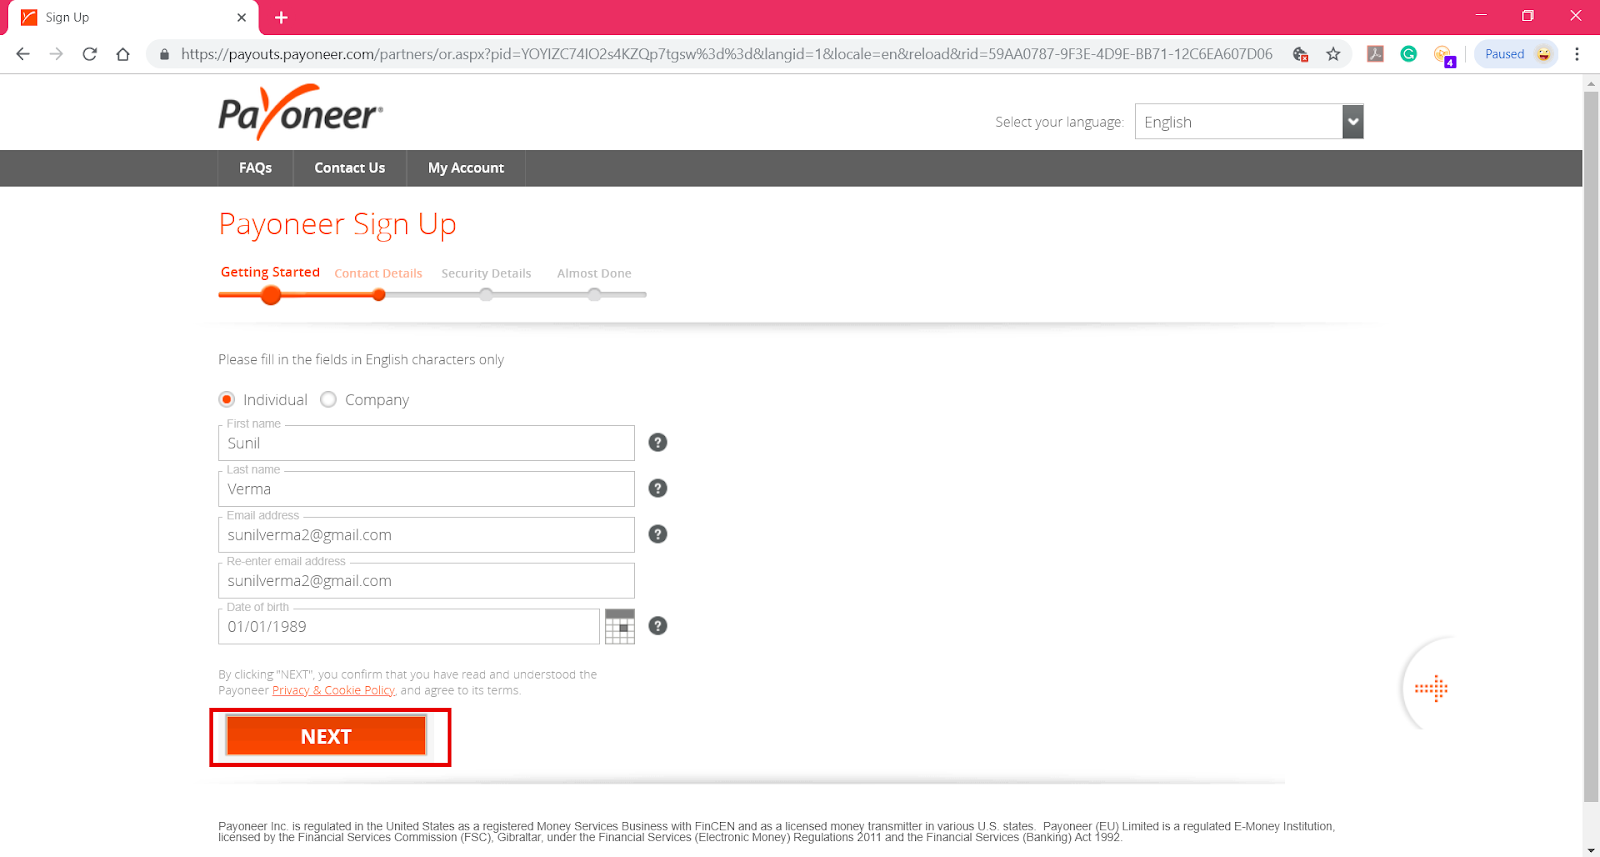The image size is (1600, 857).
Task: Close the Sign Up tab
Action: point(241,17)
